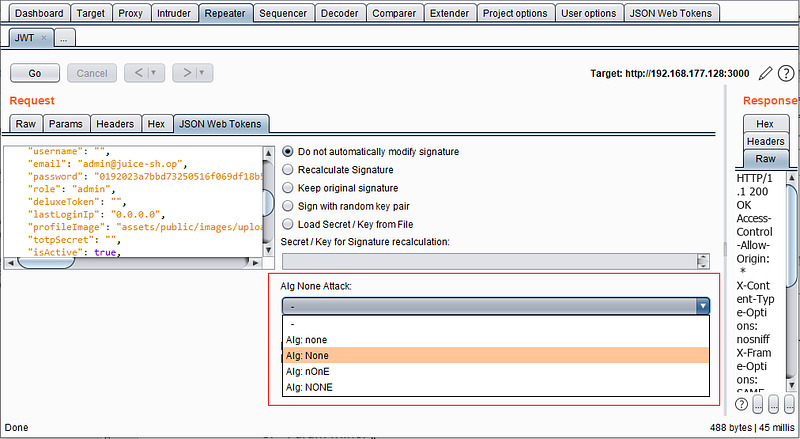
Task: Click the Secret / Key input field
Action: [x=490, y=261]
